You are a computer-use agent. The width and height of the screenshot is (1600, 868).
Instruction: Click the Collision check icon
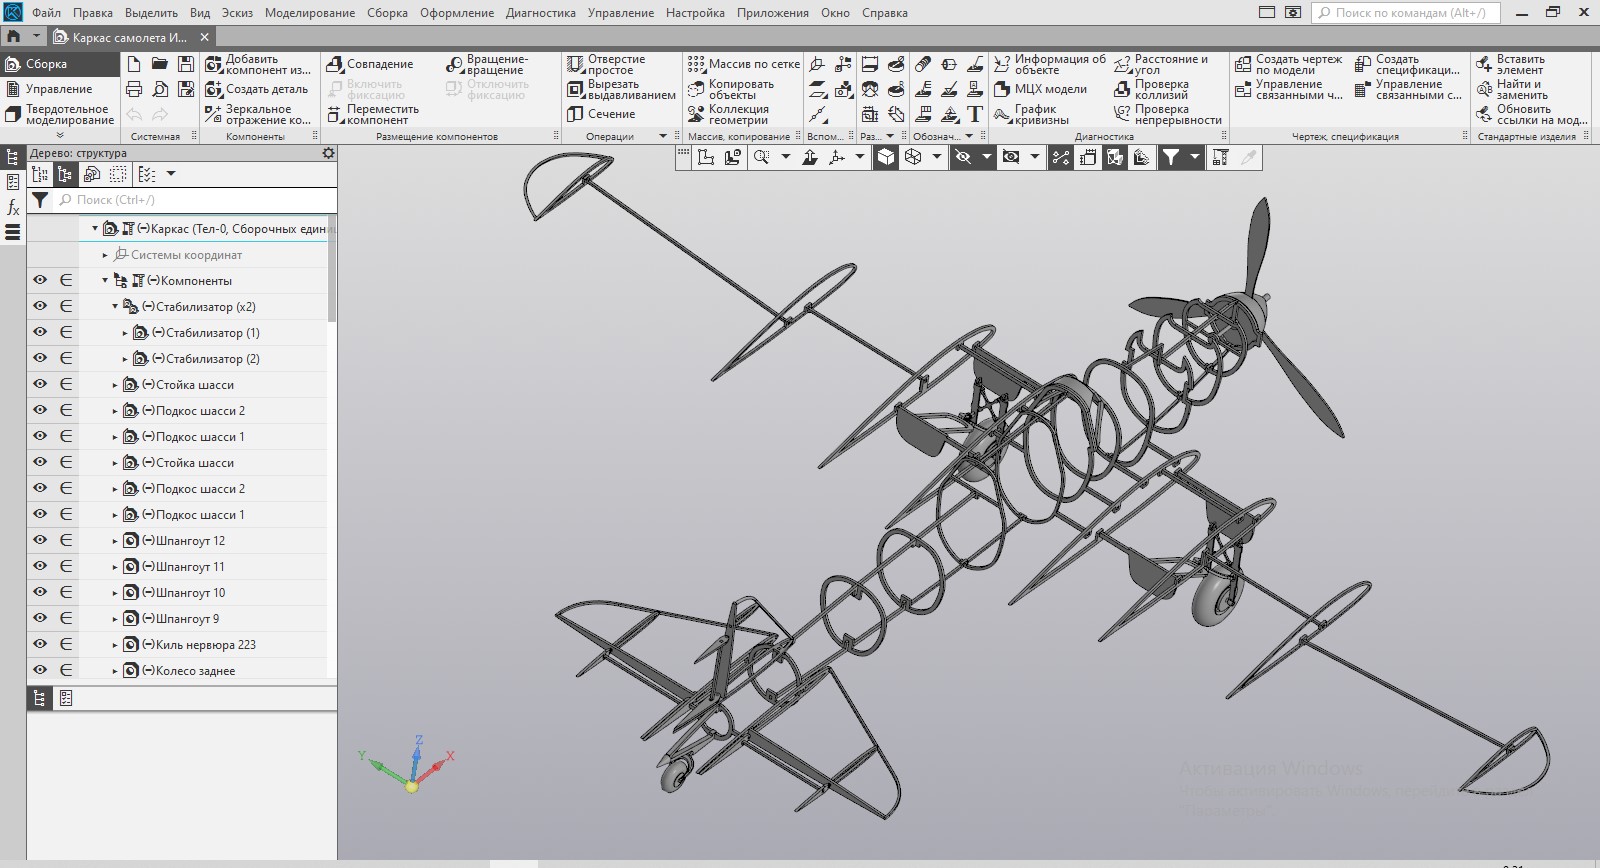click(x=1122, y=89)
